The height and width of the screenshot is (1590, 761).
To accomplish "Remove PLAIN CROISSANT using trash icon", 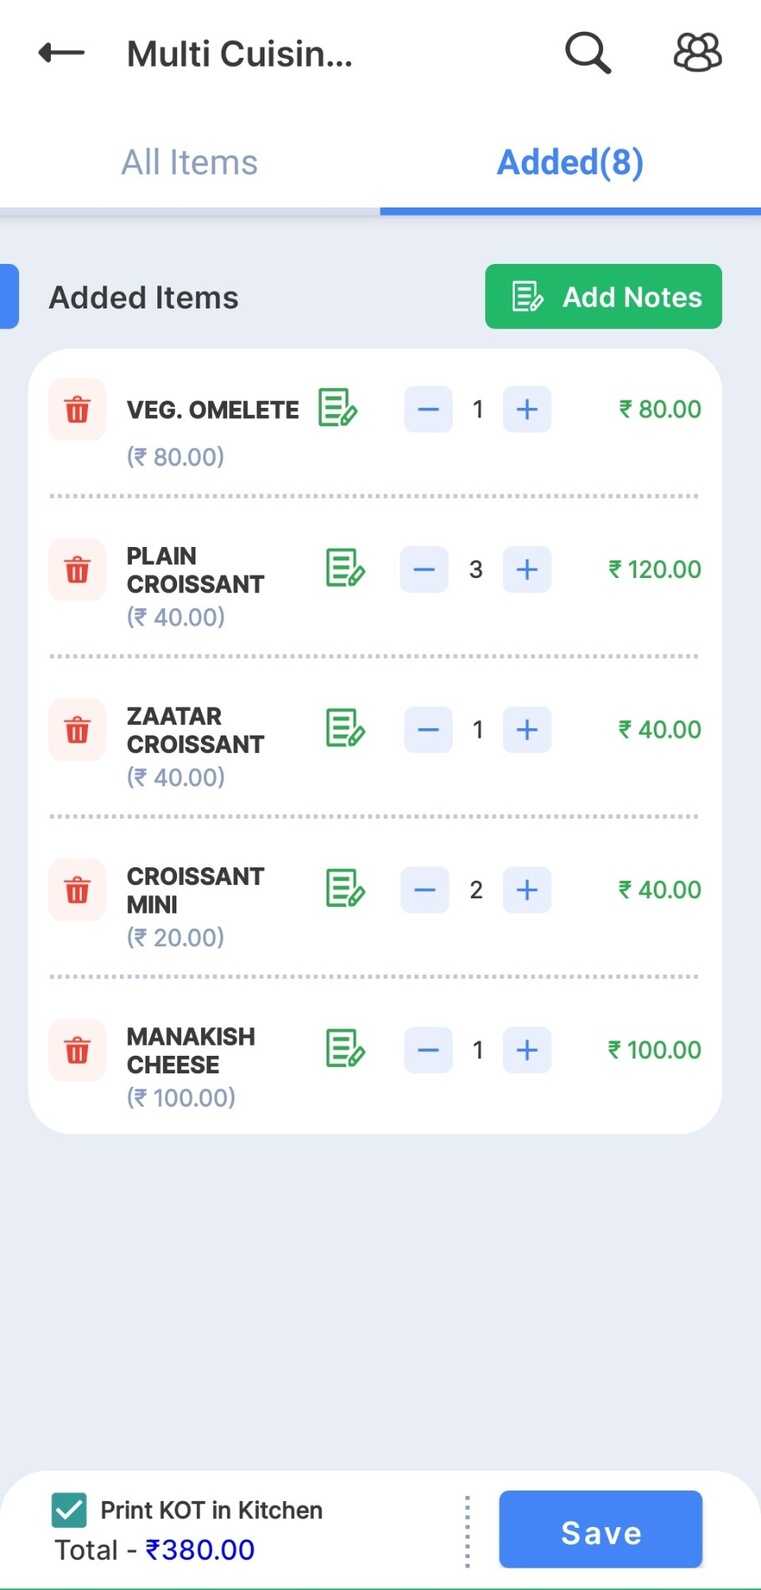I will click(x=77, y=570).
